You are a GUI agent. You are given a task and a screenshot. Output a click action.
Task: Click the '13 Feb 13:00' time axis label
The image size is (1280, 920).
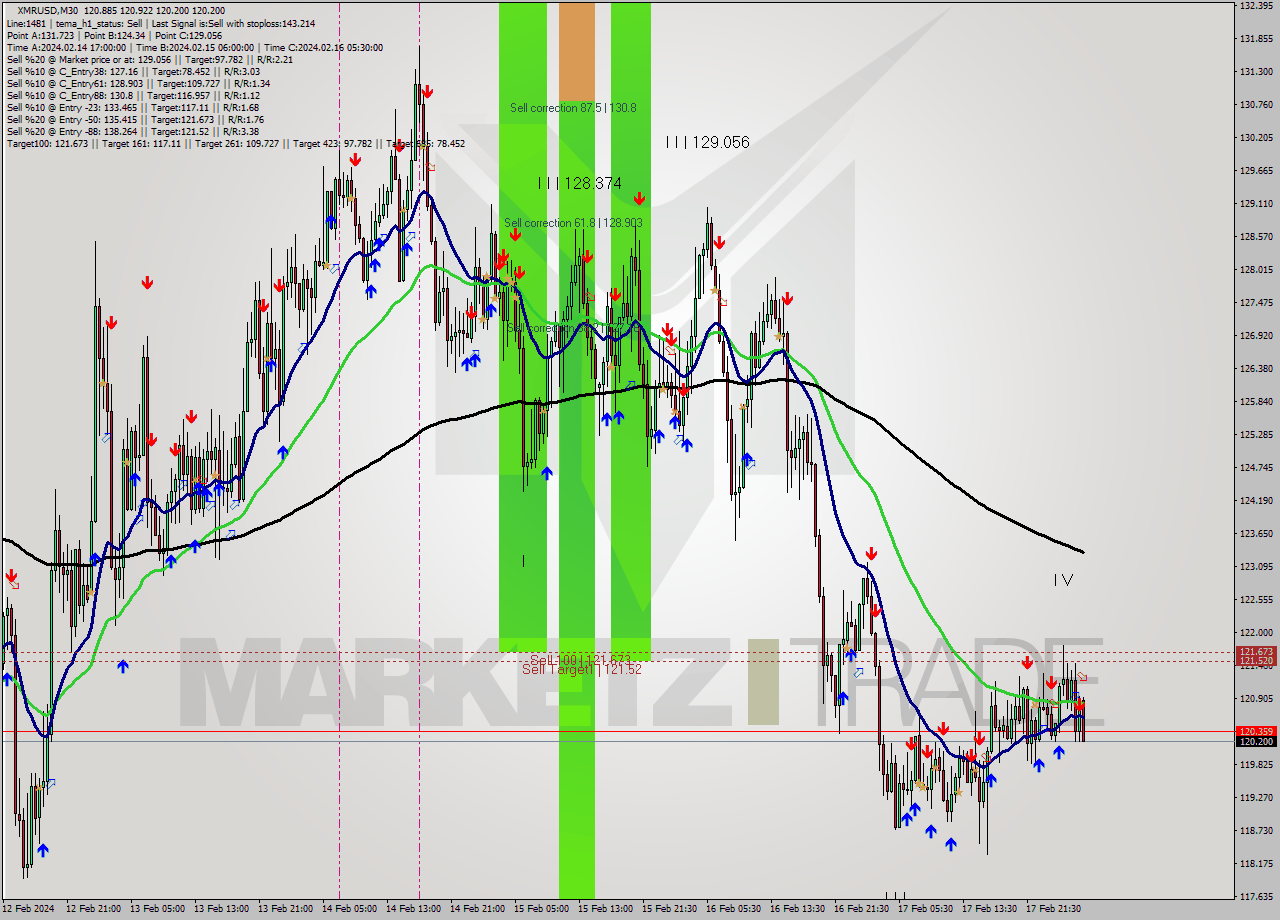[x=221, y=909]
